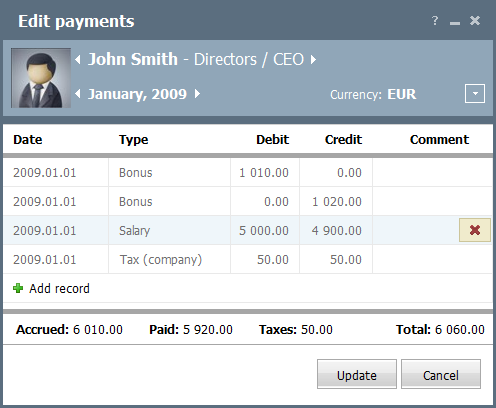Viewport: 496px width, 408px height.
Task: Click the Add record link
Action: 59,289
